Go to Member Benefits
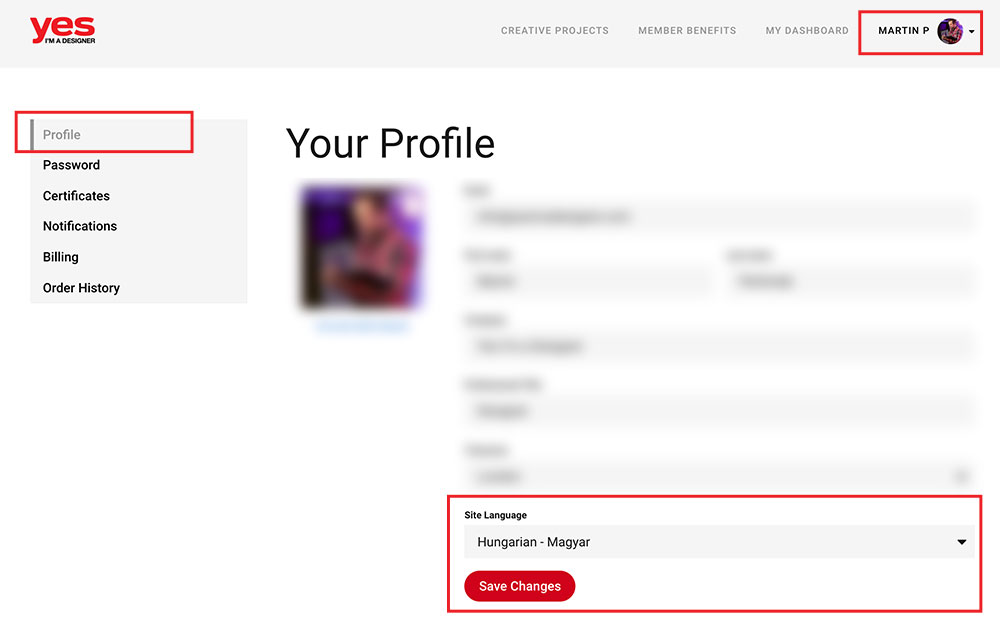 coord(687,31)
